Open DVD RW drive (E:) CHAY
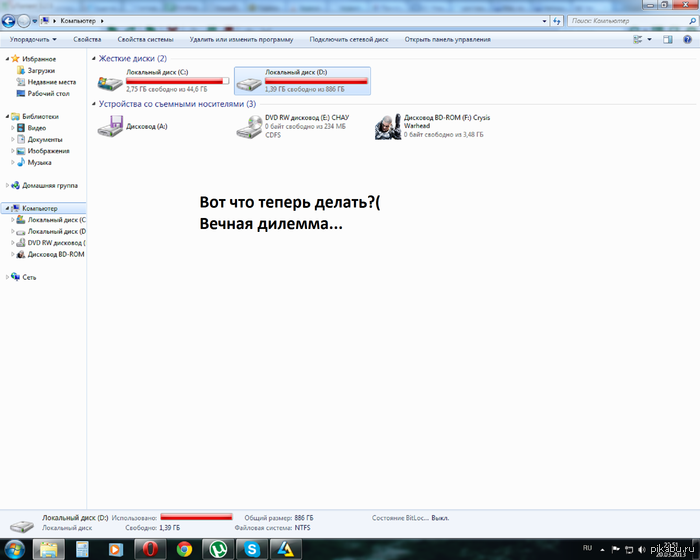This screenshot has width=700, height=560. click(248, 127)
